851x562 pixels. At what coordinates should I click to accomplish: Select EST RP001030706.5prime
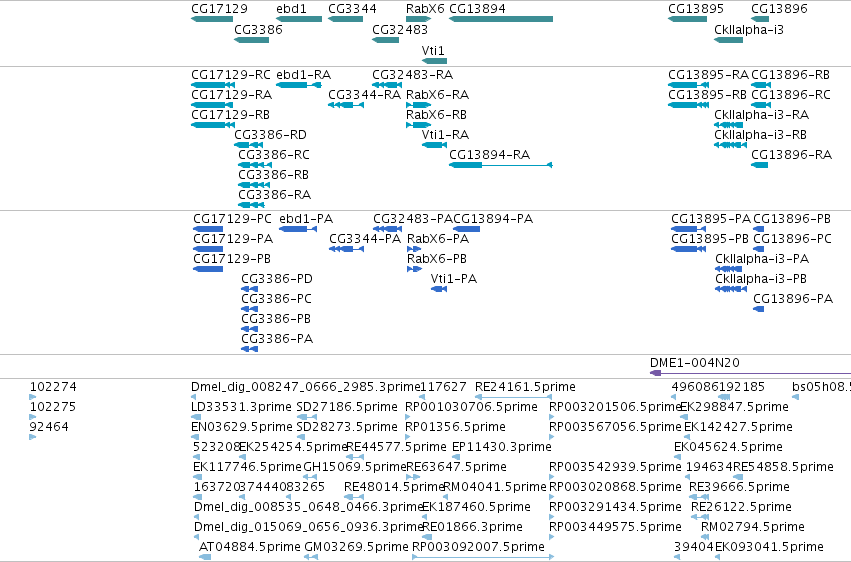(x=408, y=417)
